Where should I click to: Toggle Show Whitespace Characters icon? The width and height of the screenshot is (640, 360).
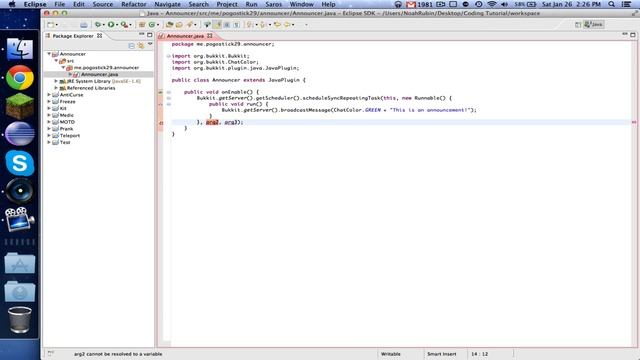(x=236, y=25)
